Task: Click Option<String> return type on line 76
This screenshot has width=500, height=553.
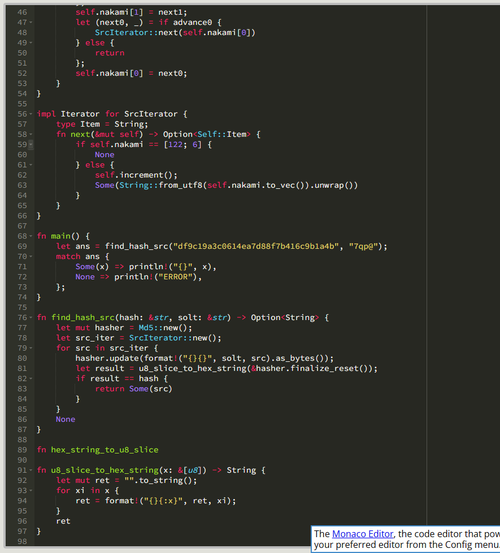Action: 284,317
